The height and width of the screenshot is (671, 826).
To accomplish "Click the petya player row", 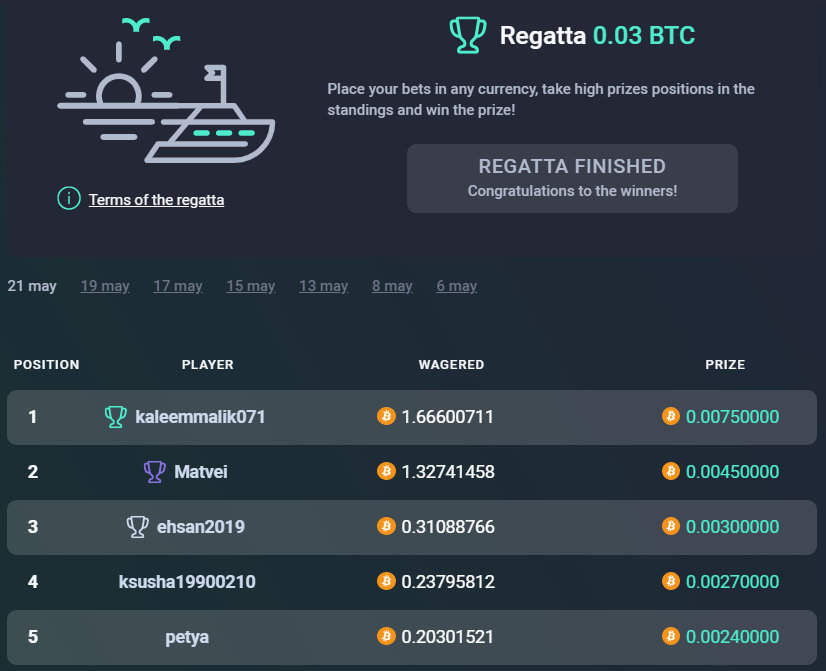I will coord(412,637).
